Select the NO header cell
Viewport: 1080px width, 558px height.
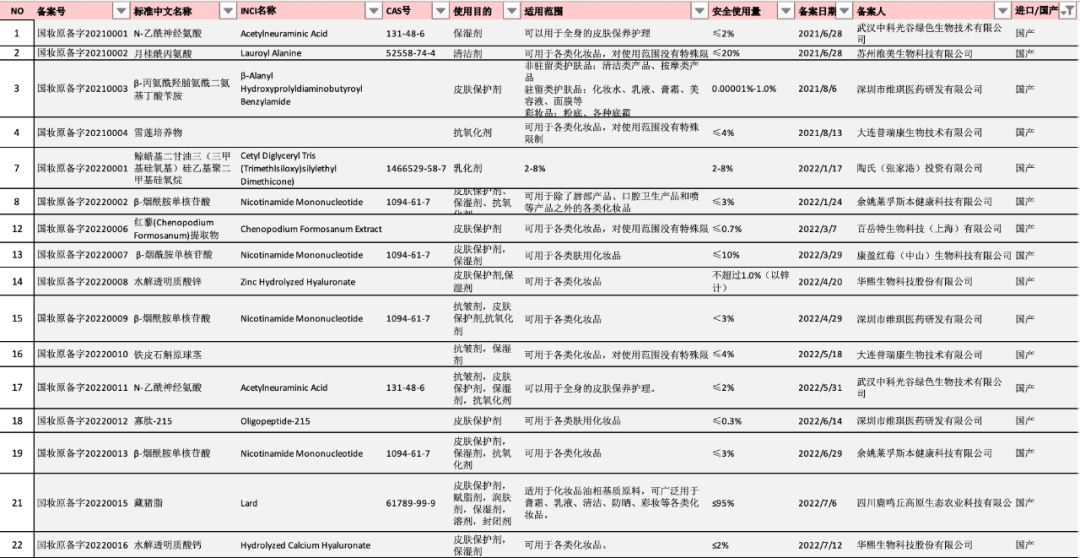17,10
